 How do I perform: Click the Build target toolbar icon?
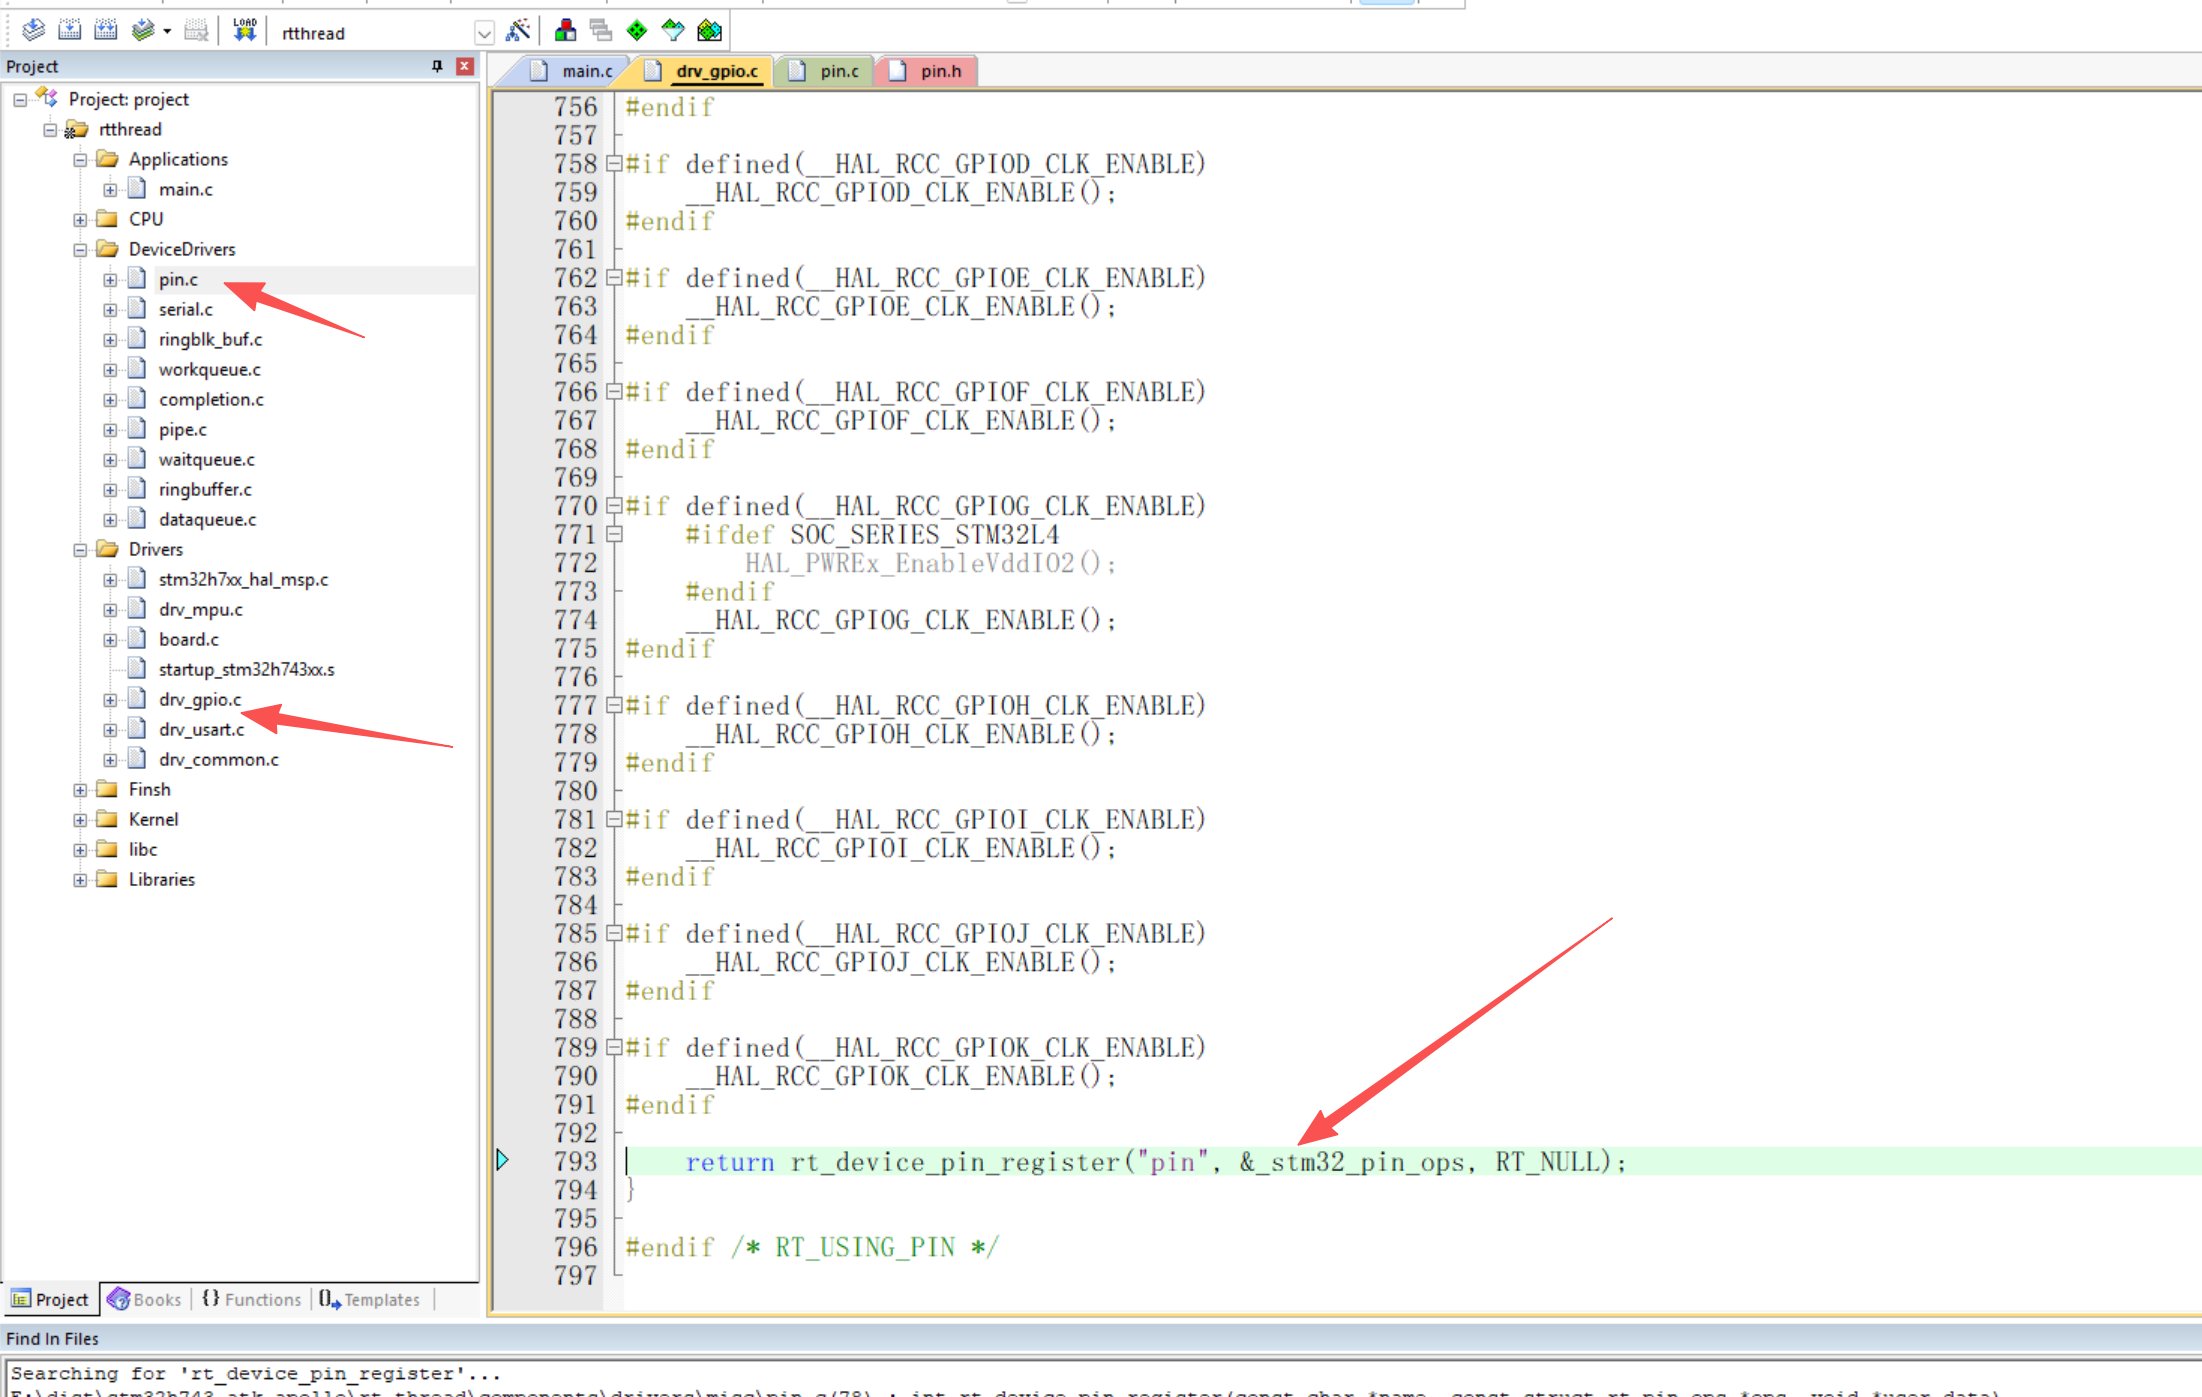(x=69, y=31)
